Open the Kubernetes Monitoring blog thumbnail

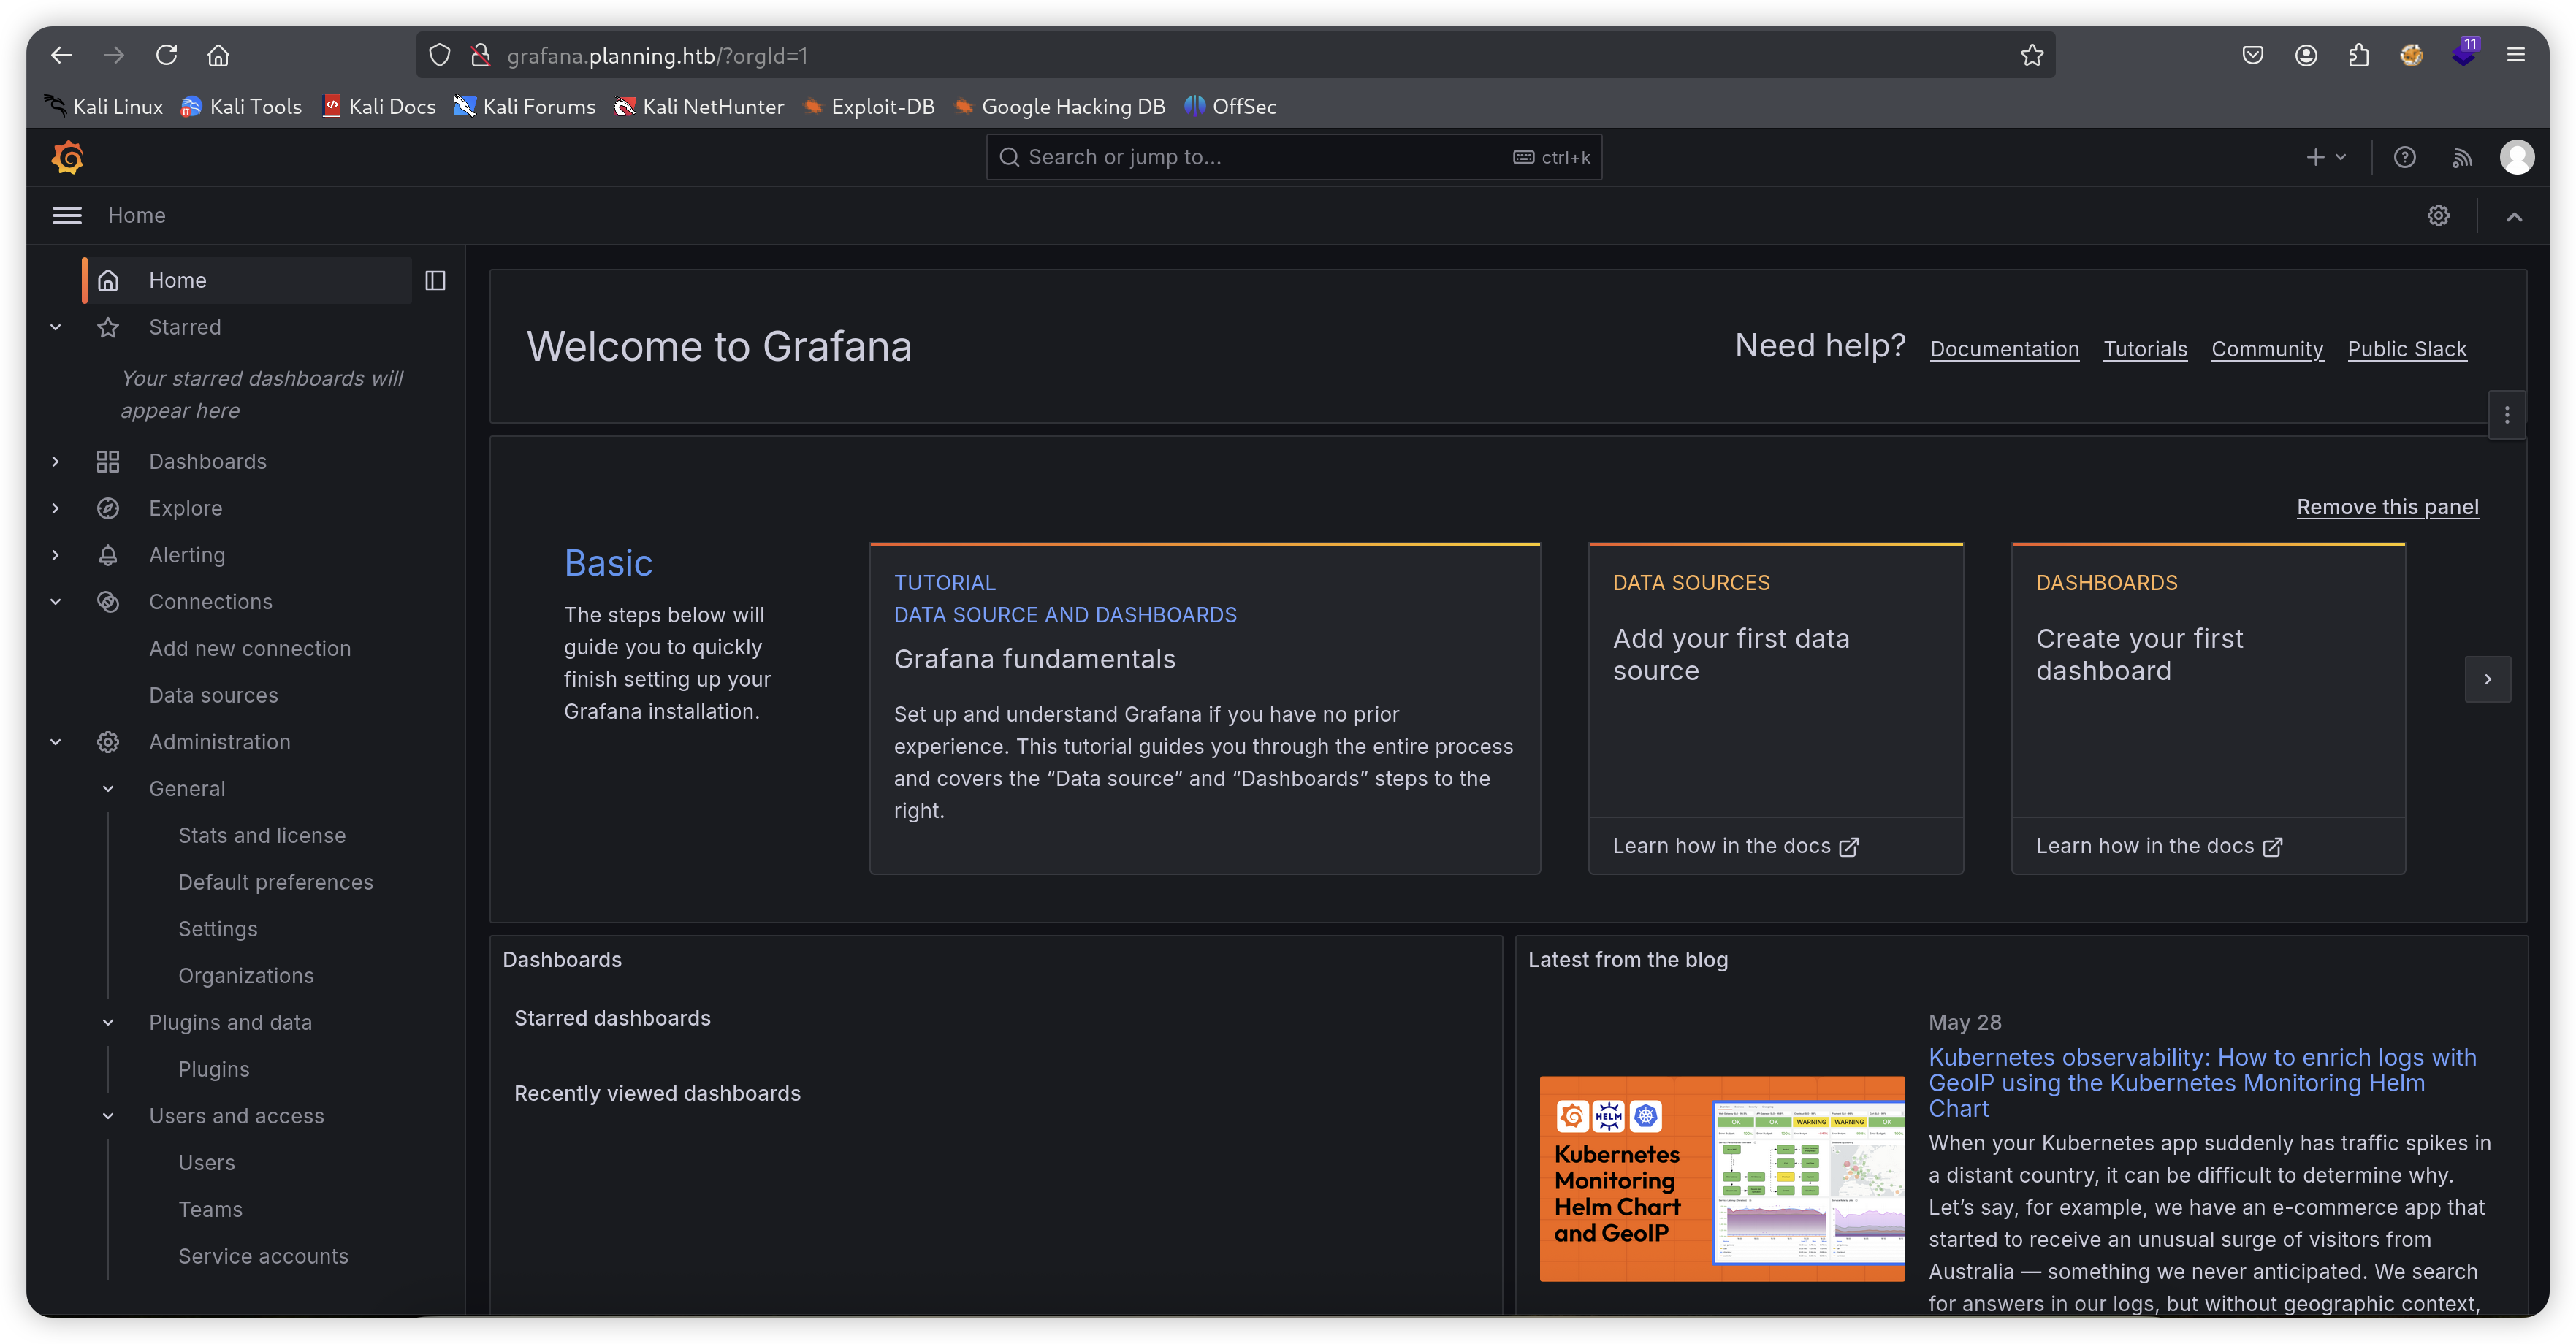[x=1721, y=1178]
